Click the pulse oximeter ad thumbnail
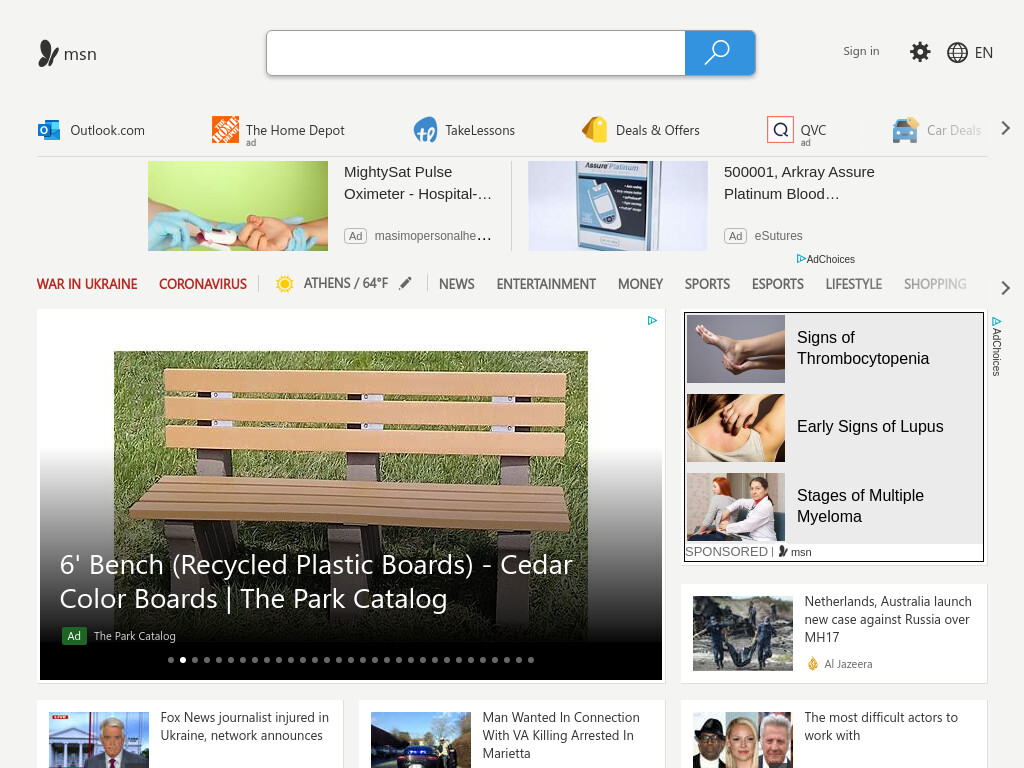 (238, 206)
